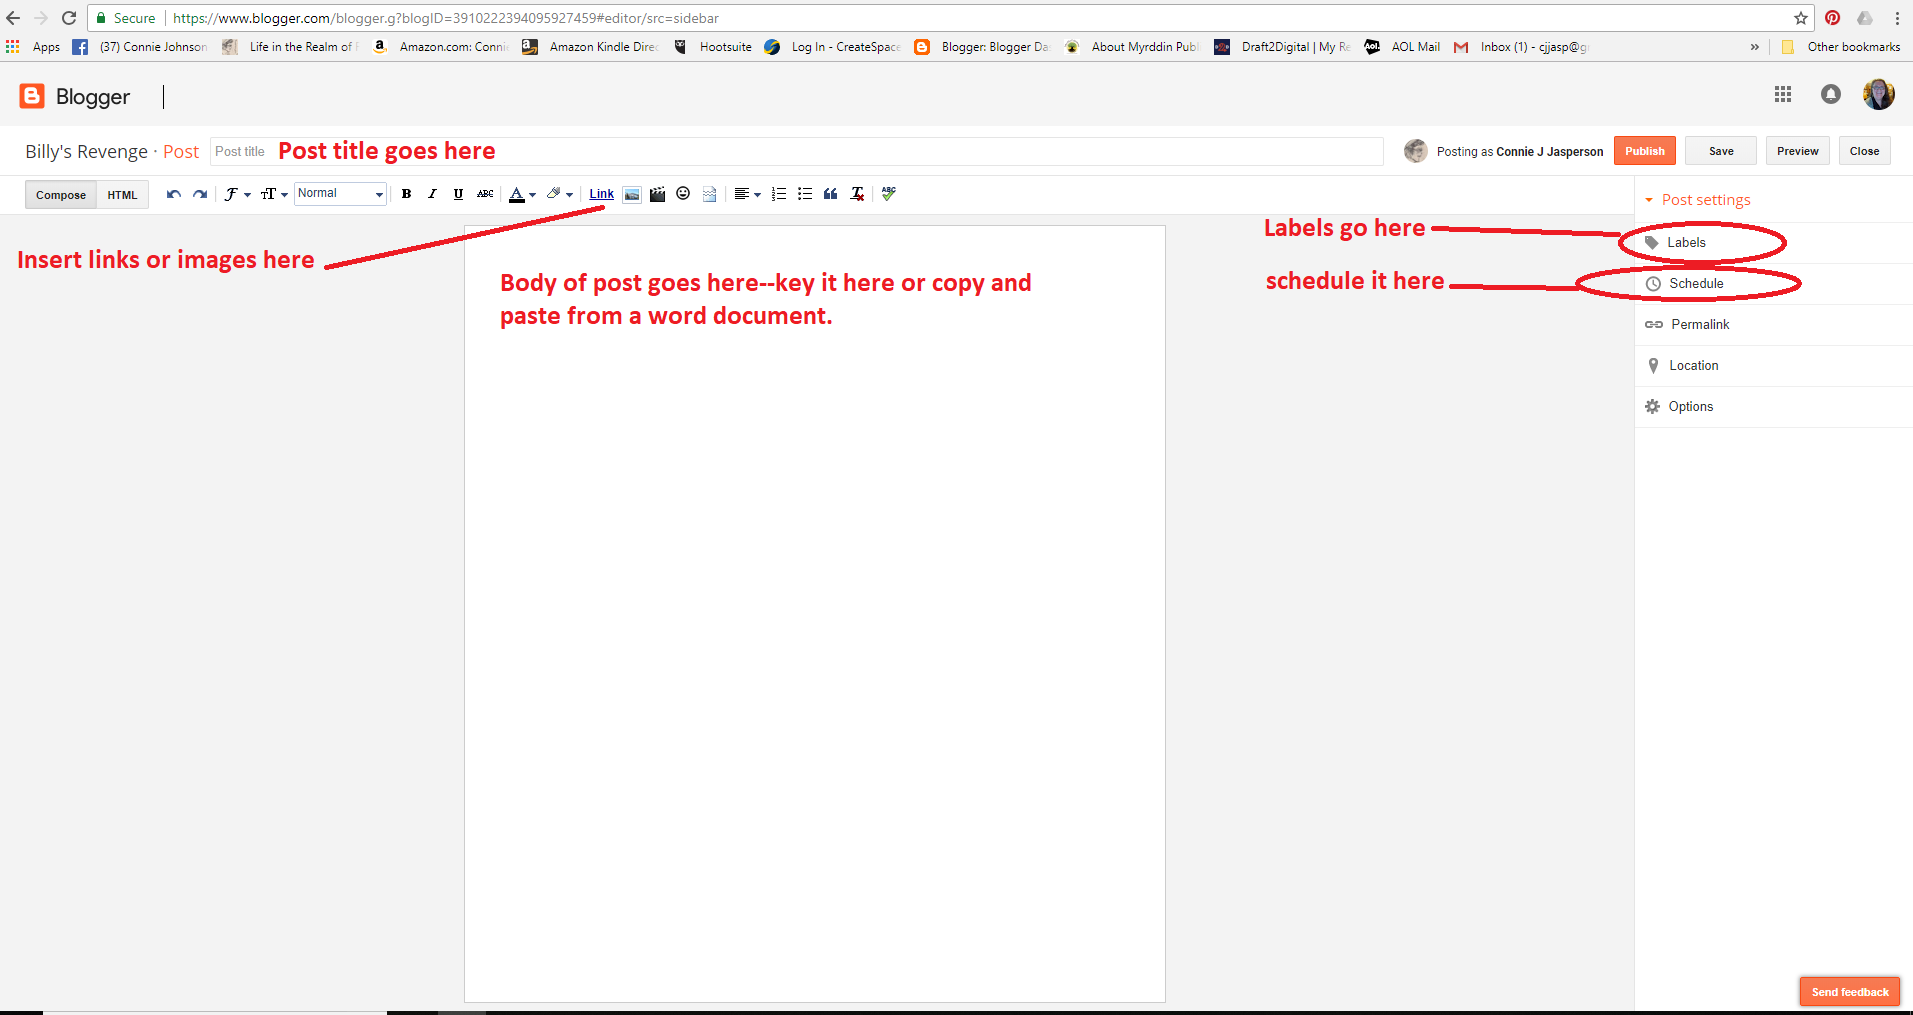Click the Undo arrow icon
This screenshot has width=1913, height=1015.
[x=174, y=194]
